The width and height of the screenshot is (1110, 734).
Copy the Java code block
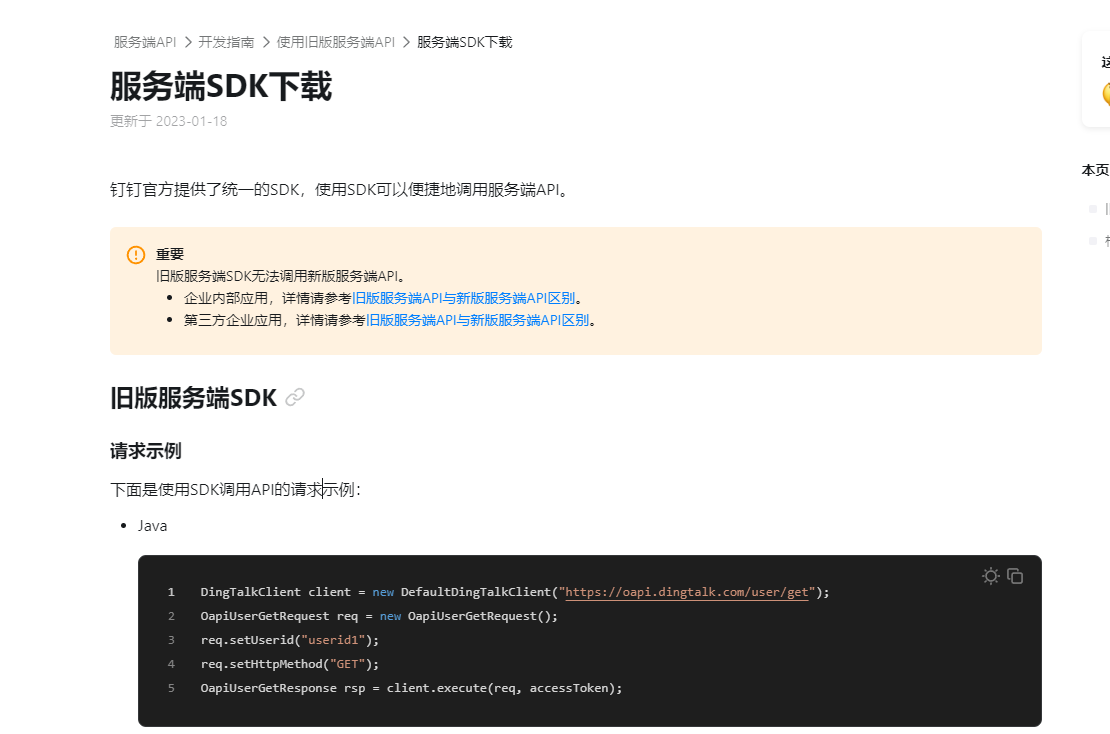pos(1015,576)
